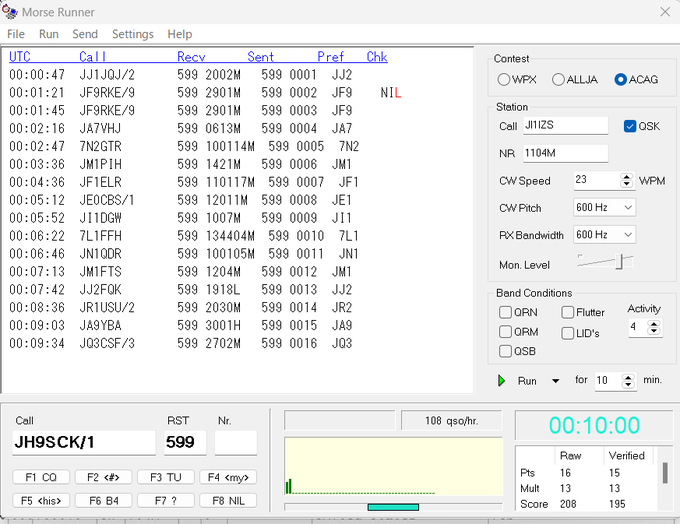This screenshot has width=680, height=524.
Task: Decrease run duration minutes with down arrow
Action: pyautogui.click(x=628, y=384)
